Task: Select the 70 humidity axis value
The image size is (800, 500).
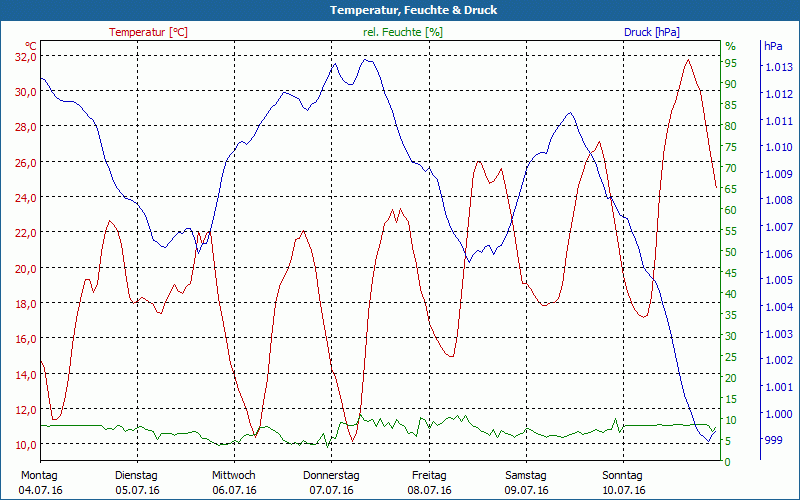Action: point(731,168)
